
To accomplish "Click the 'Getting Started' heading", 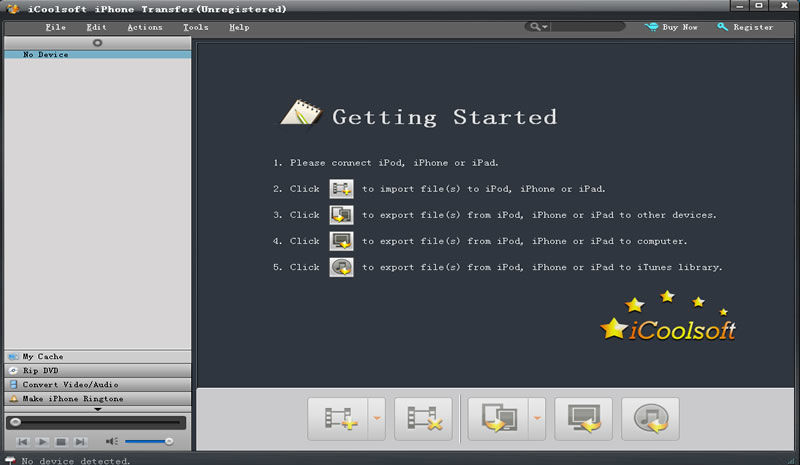I will coord(444,117).
